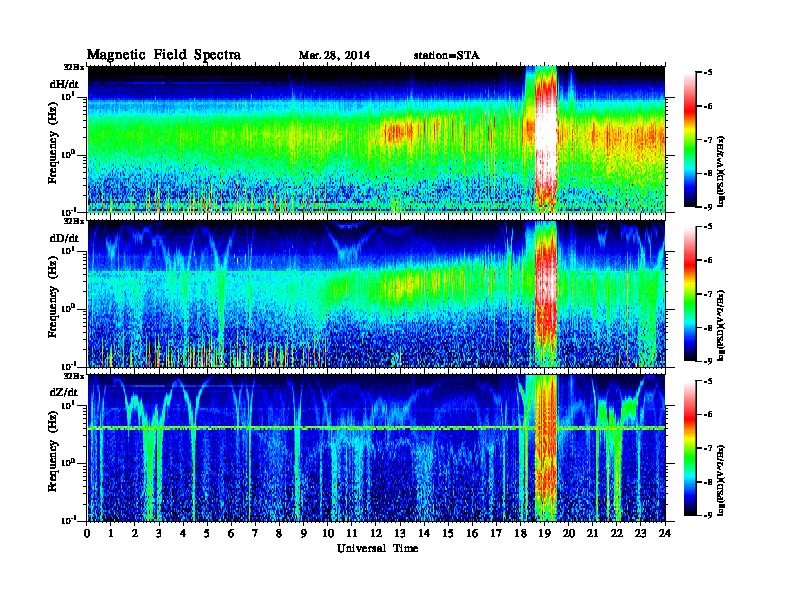Click the hour 12 tick label
The image size is (792, 612).
point(376,533)
